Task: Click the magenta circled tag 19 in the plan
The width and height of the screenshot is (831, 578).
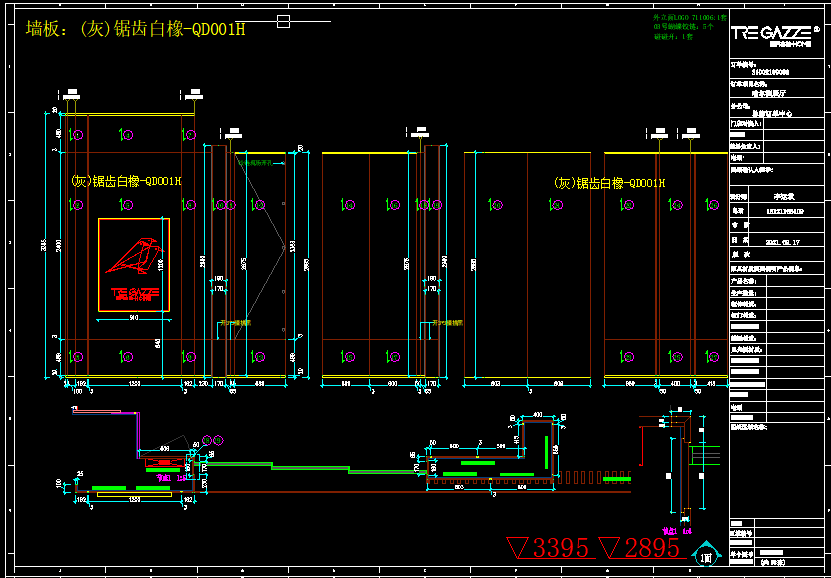Action: point(217,440)
